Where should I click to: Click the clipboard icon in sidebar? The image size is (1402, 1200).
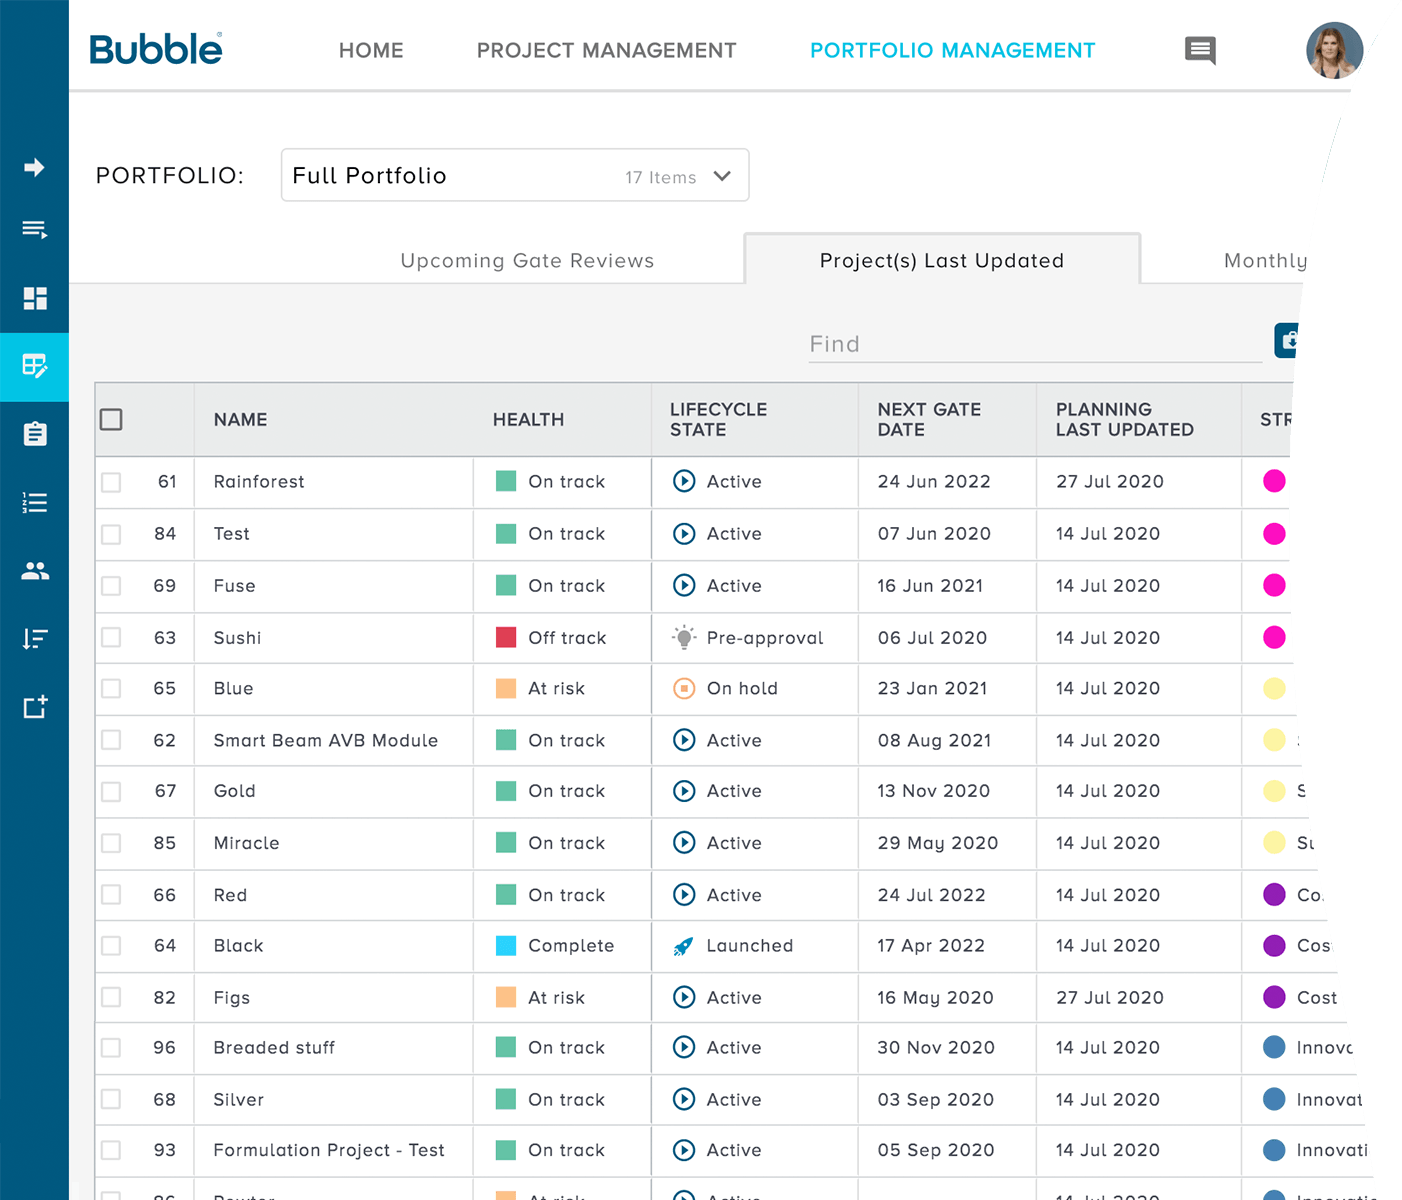coord(34,434)
